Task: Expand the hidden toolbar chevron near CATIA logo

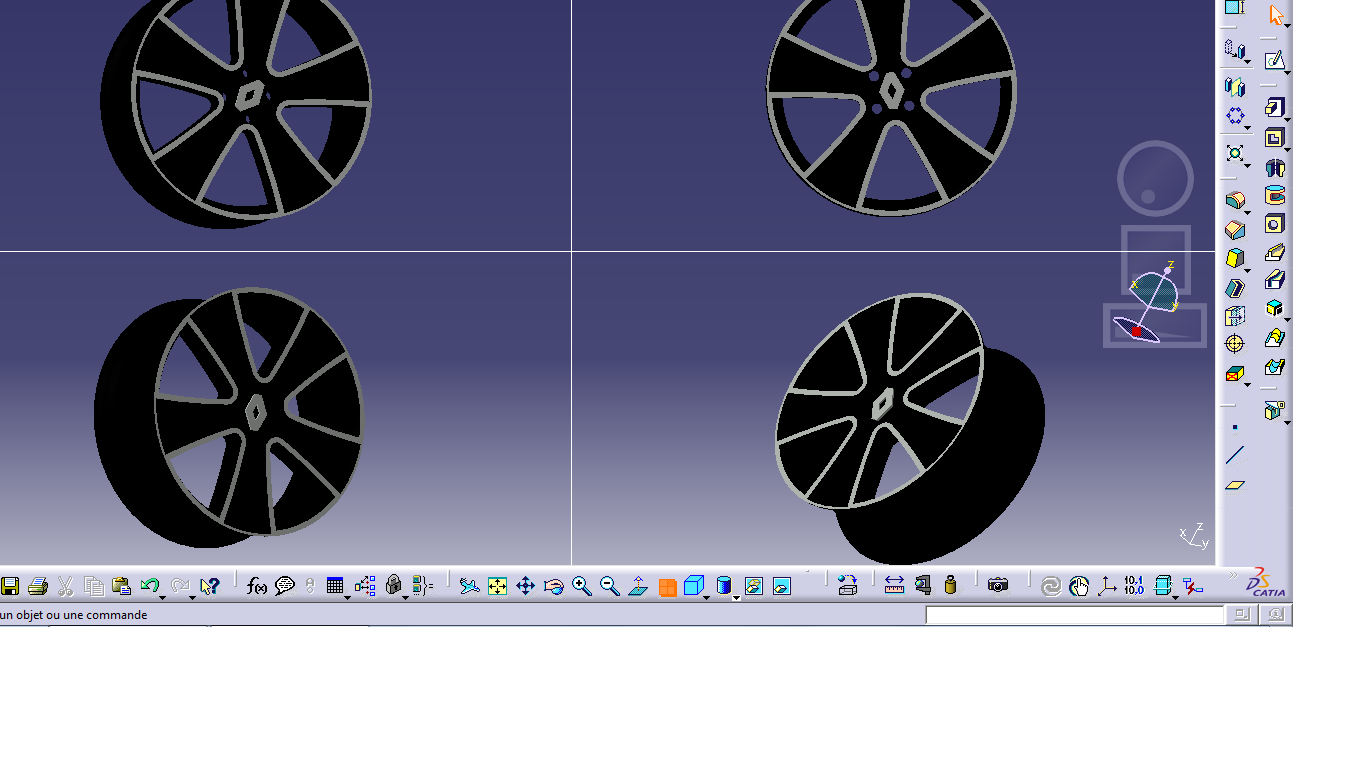Action: point(1231,573)
